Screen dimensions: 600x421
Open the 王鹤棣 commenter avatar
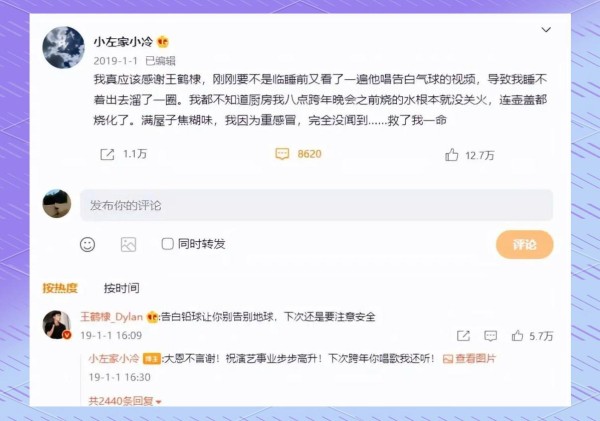click(x=57, y=325)
